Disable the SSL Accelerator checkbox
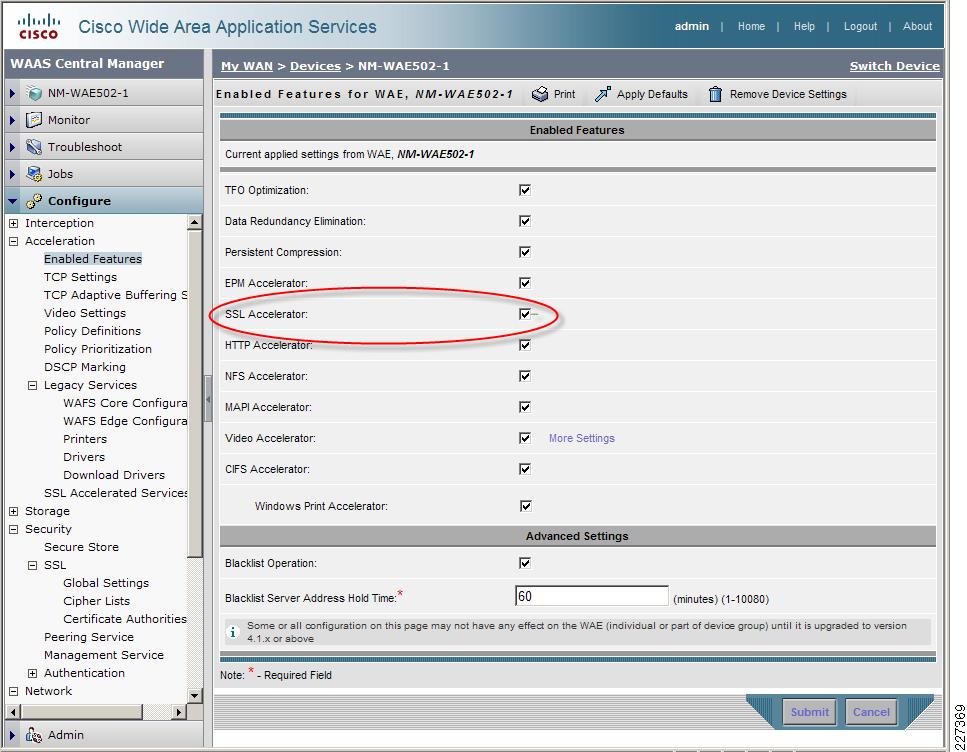 (x=525, y=314)
